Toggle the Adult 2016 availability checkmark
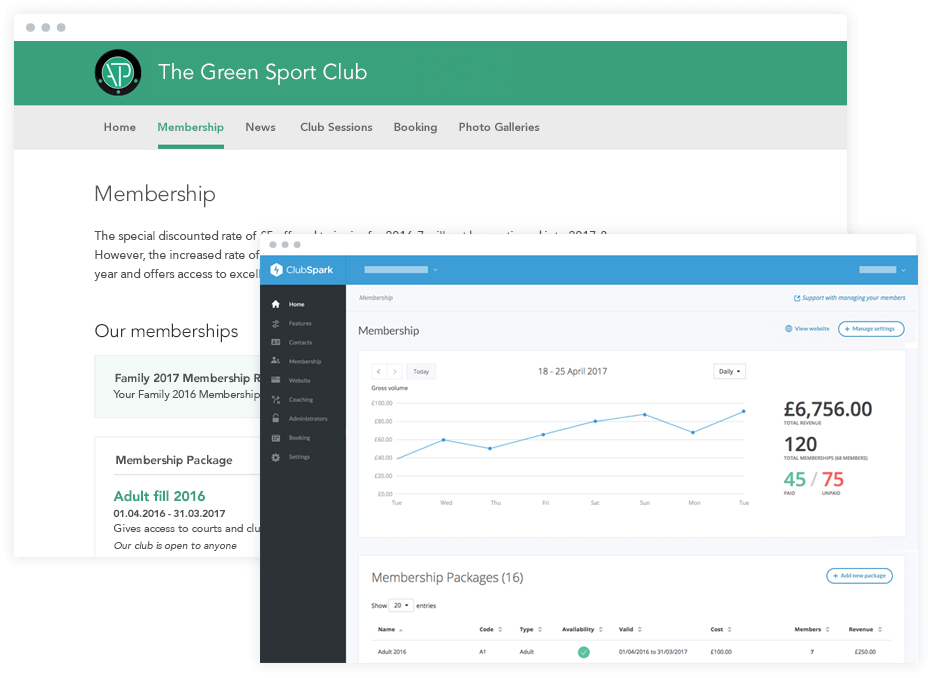 [583, 652]
